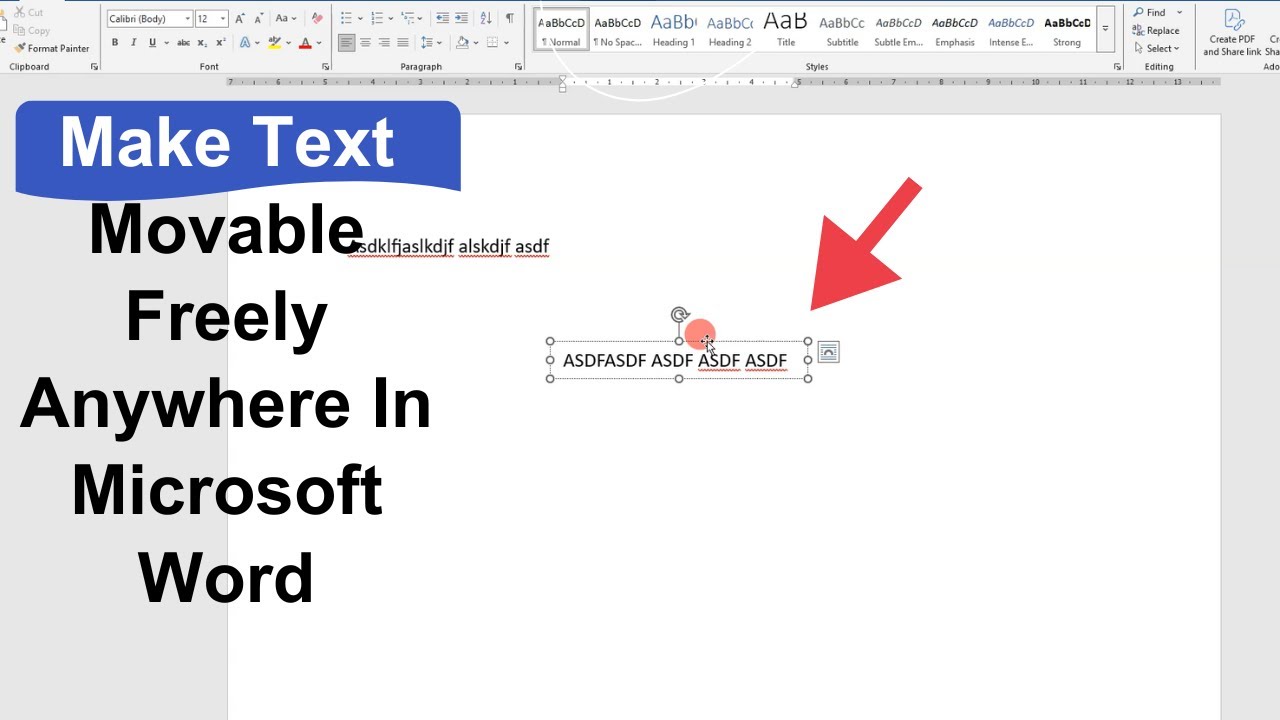Apply Title style
Screen dimensions: 1280x720
[x=786, y=28]
